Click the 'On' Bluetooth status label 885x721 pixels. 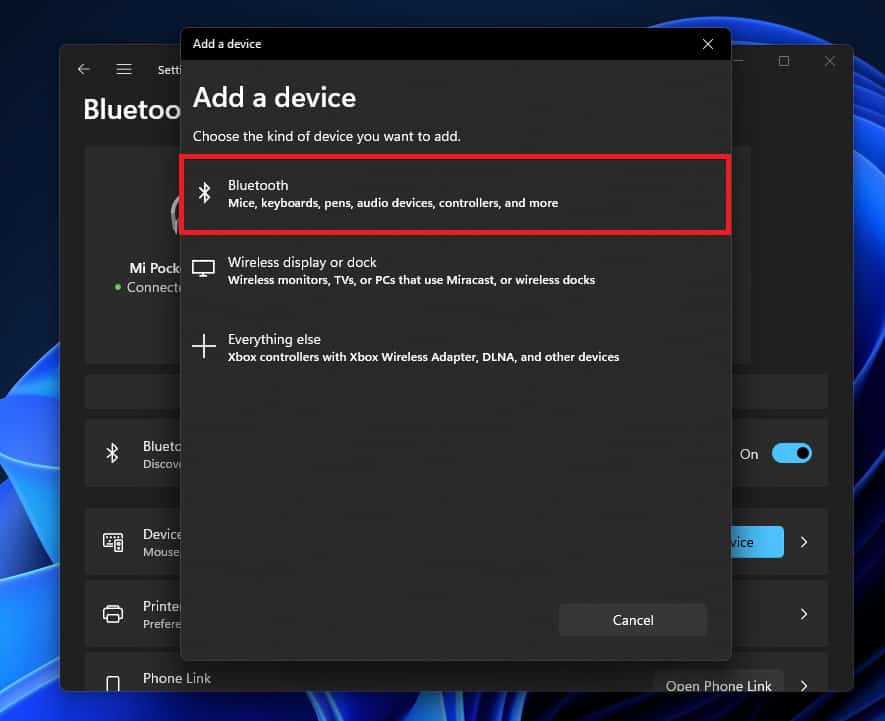[749, 455]
